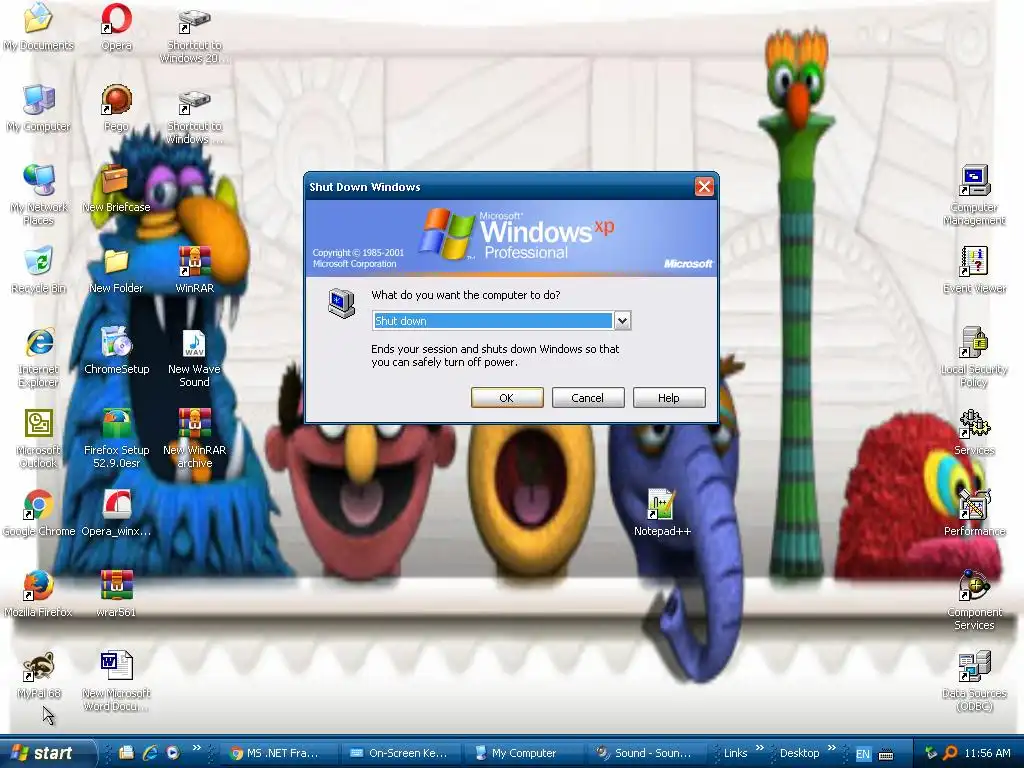Select Google Chrome desktop shortcut
The height and width of the screenshot is (768, 1024).
pyautogui.click(x=39, y=513)
